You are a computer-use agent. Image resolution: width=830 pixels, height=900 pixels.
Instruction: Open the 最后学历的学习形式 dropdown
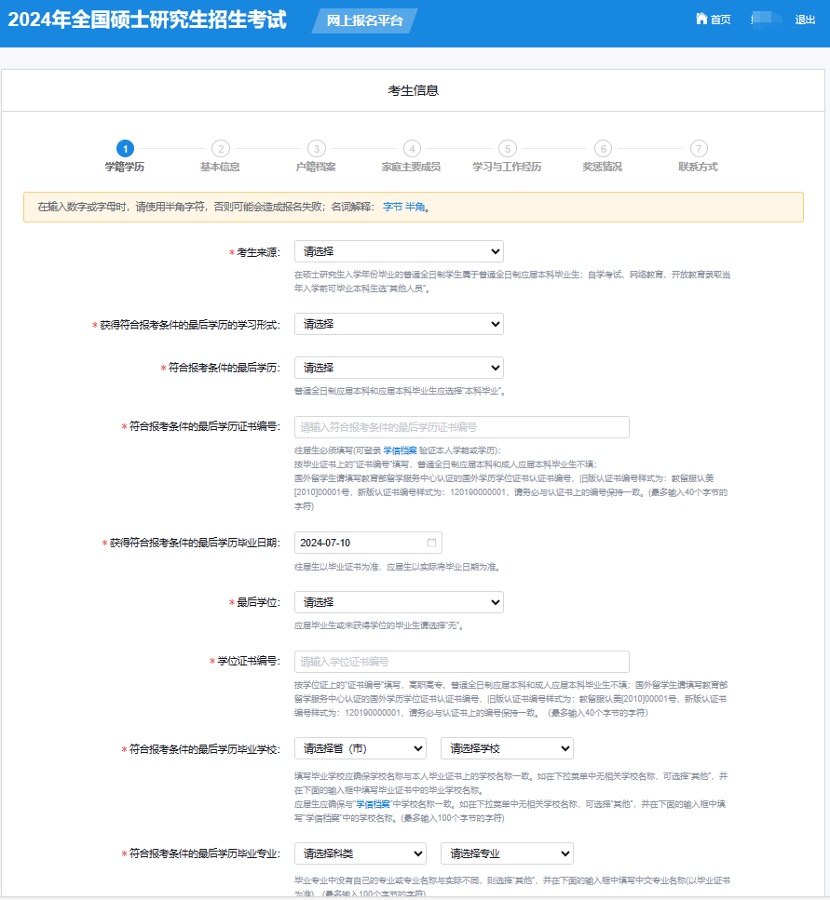(398, 324)
